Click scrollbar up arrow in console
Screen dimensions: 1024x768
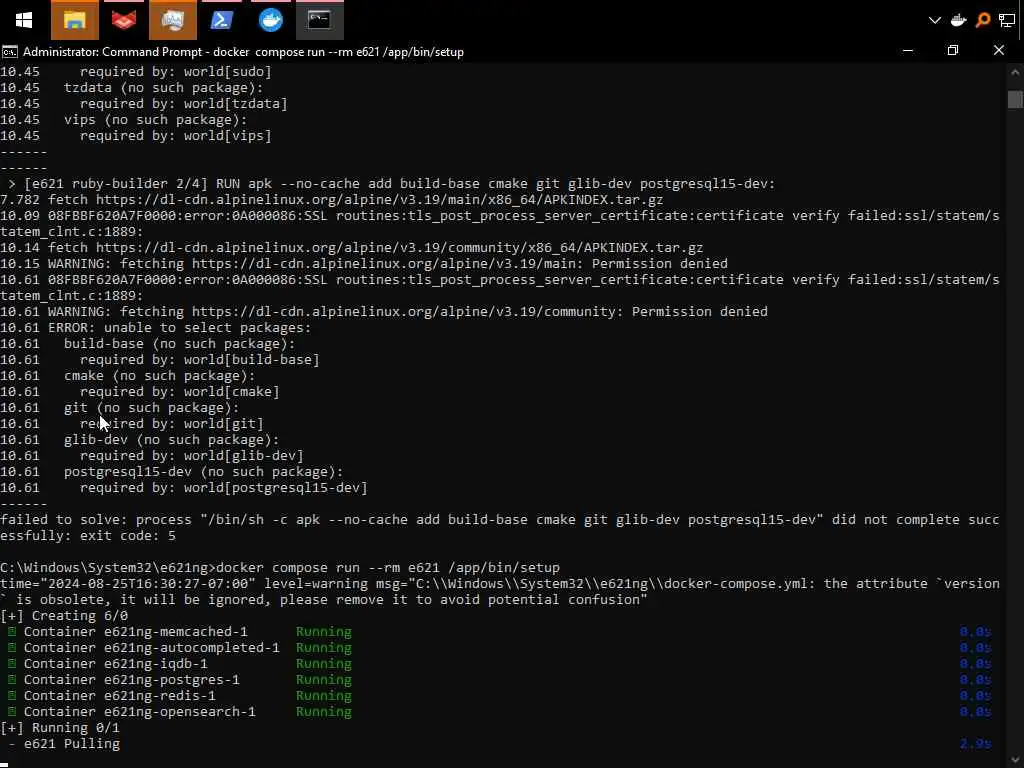[1014, 71]
